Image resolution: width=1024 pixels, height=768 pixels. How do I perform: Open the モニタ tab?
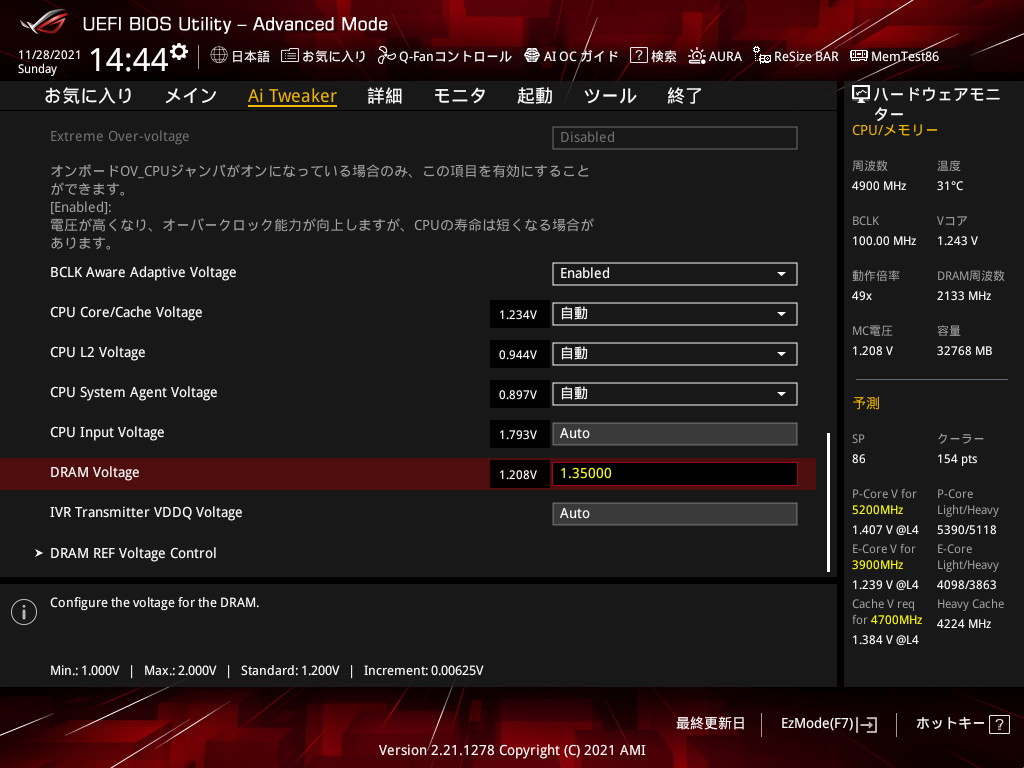(x=460, y=96)
